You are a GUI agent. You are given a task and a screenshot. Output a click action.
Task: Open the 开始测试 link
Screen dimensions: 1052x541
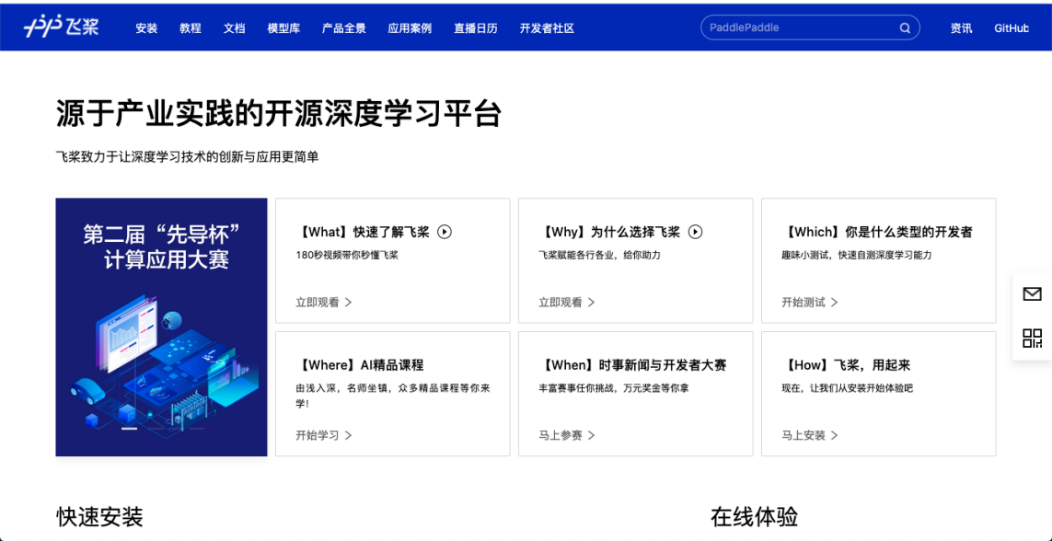[809, 302]
